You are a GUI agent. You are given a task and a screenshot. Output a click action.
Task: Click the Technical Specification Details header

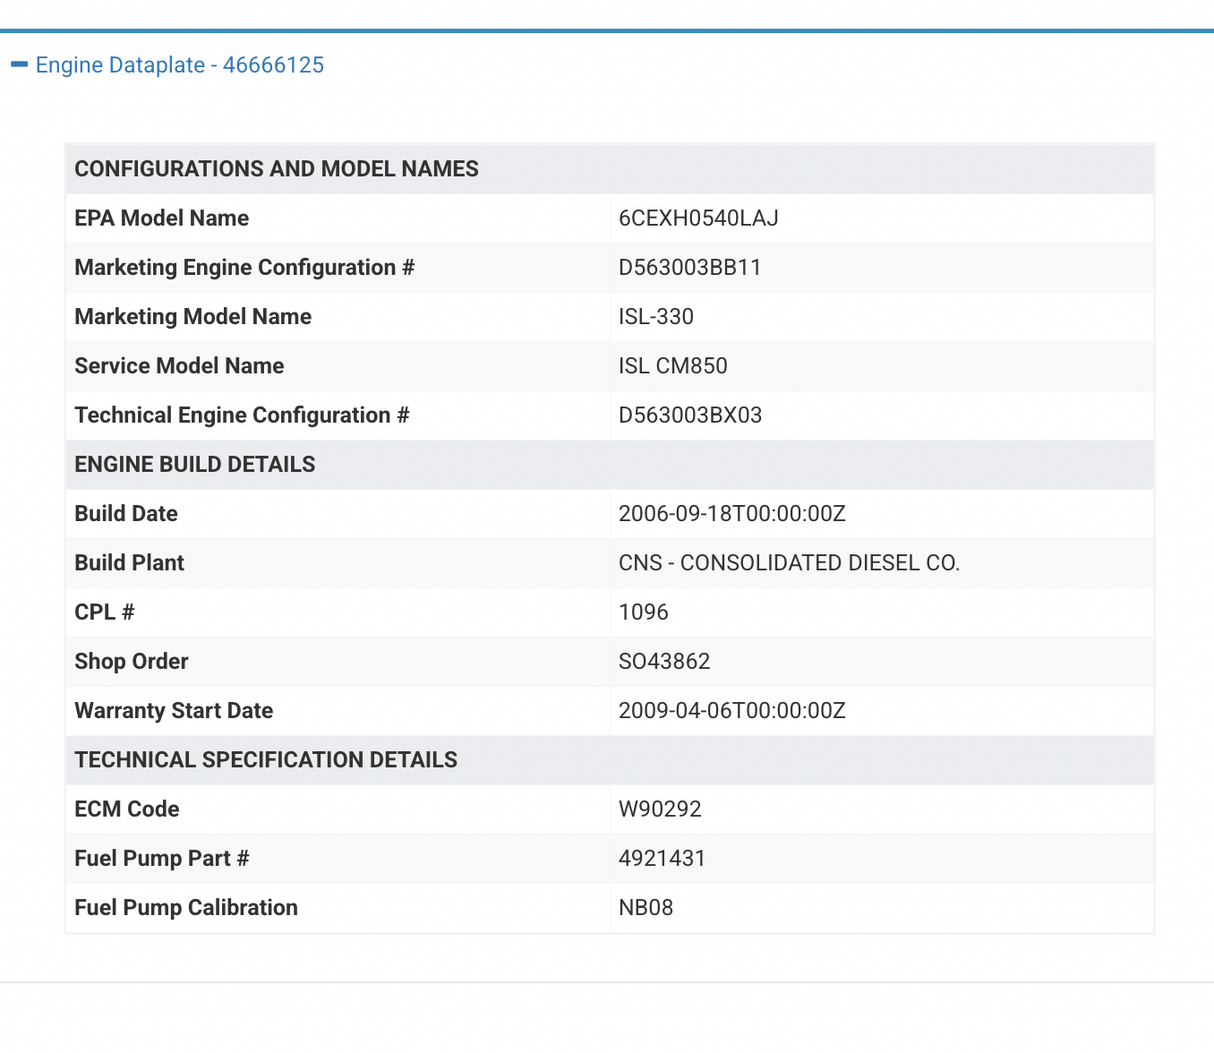tap(265, 760)
